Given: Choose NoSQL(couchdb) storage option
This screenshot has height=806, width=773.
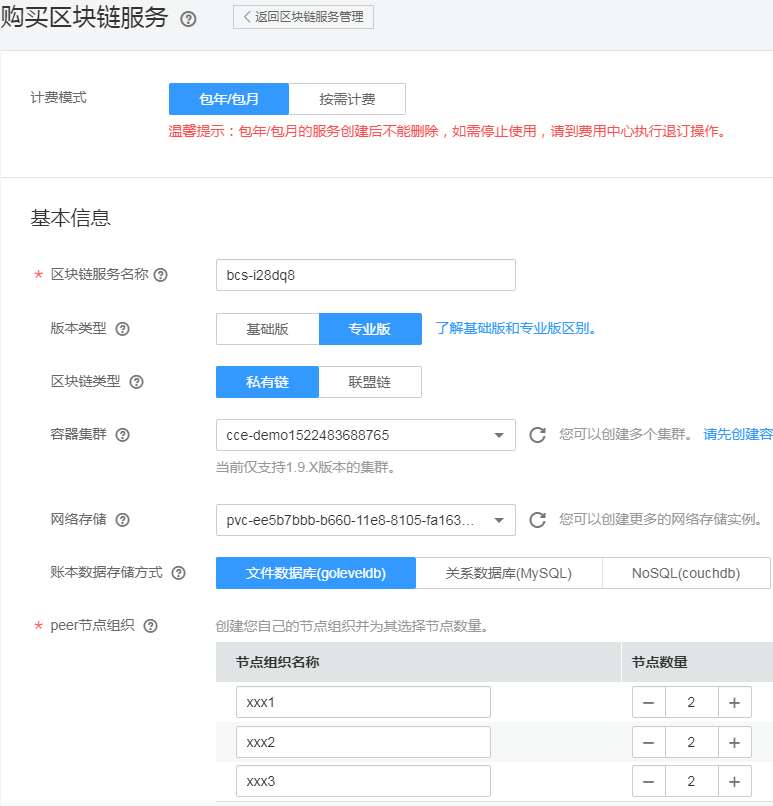Looking at the screenshot, I should pos(686,573).
